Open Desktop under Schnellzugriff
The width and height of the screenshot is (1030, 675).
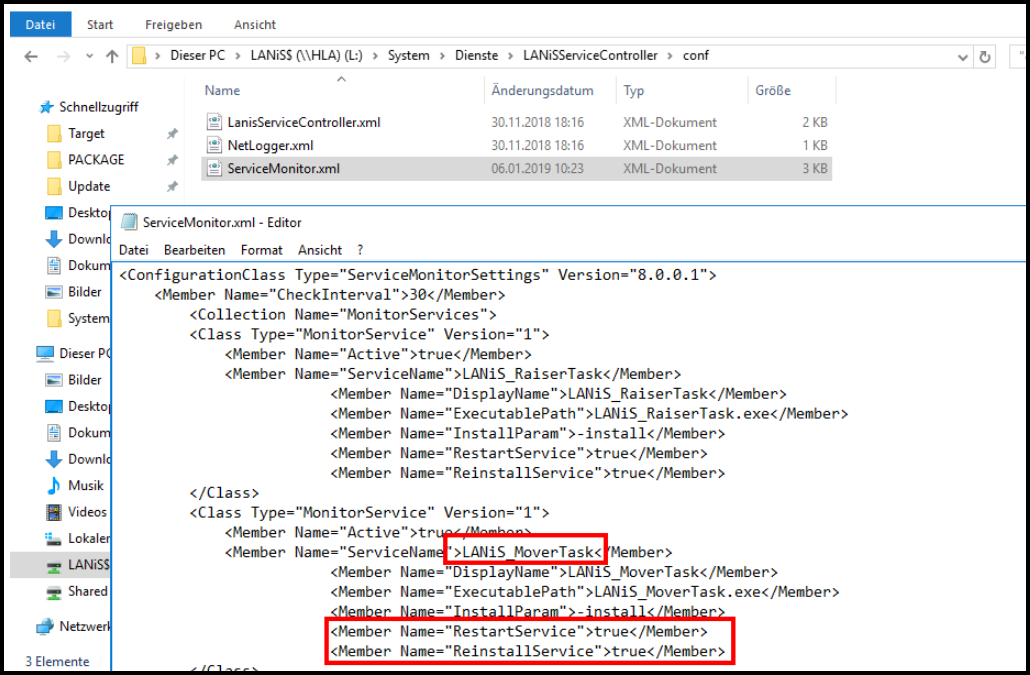click(x=77, y=213)
